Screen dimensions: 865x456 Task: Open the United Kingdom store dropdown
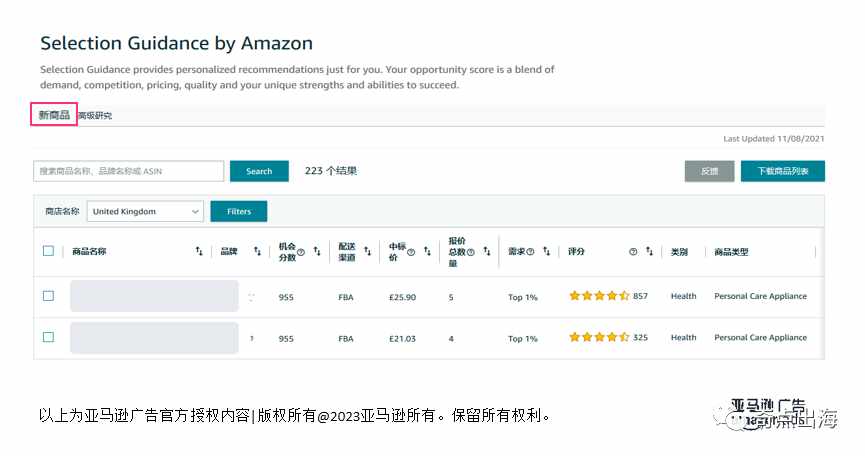(145, 211)
